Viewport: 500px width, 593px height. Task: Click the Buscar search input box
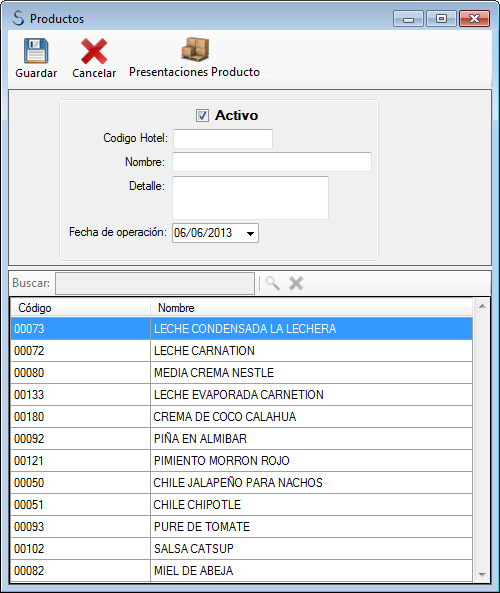(x=155, y=283)
